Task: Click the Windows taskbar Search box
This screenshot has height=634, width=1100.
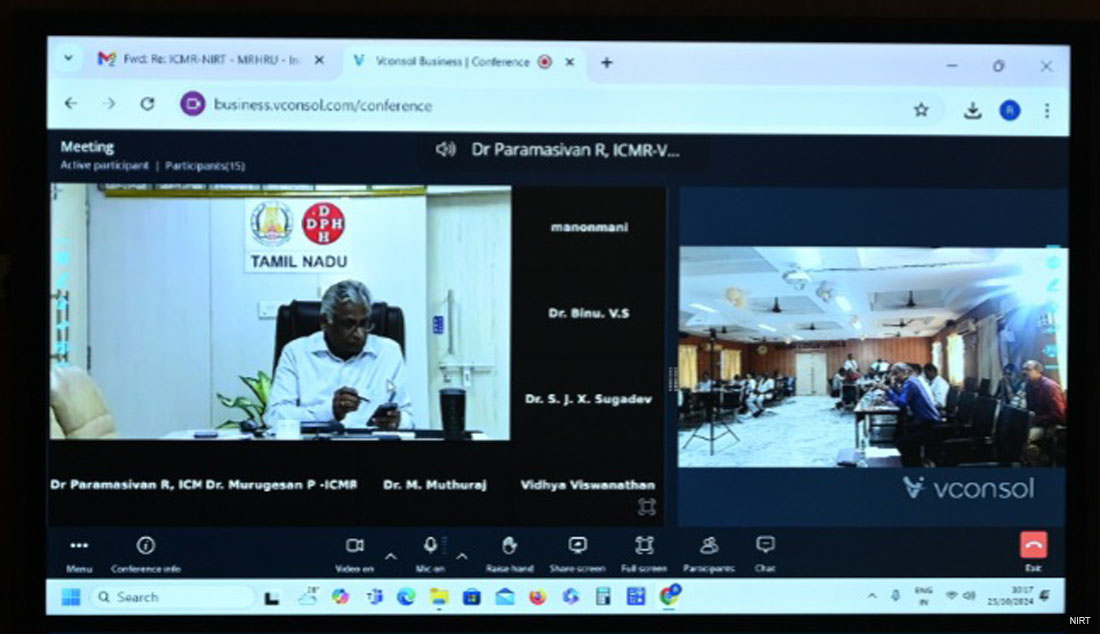Action: (x=170, y=597)
